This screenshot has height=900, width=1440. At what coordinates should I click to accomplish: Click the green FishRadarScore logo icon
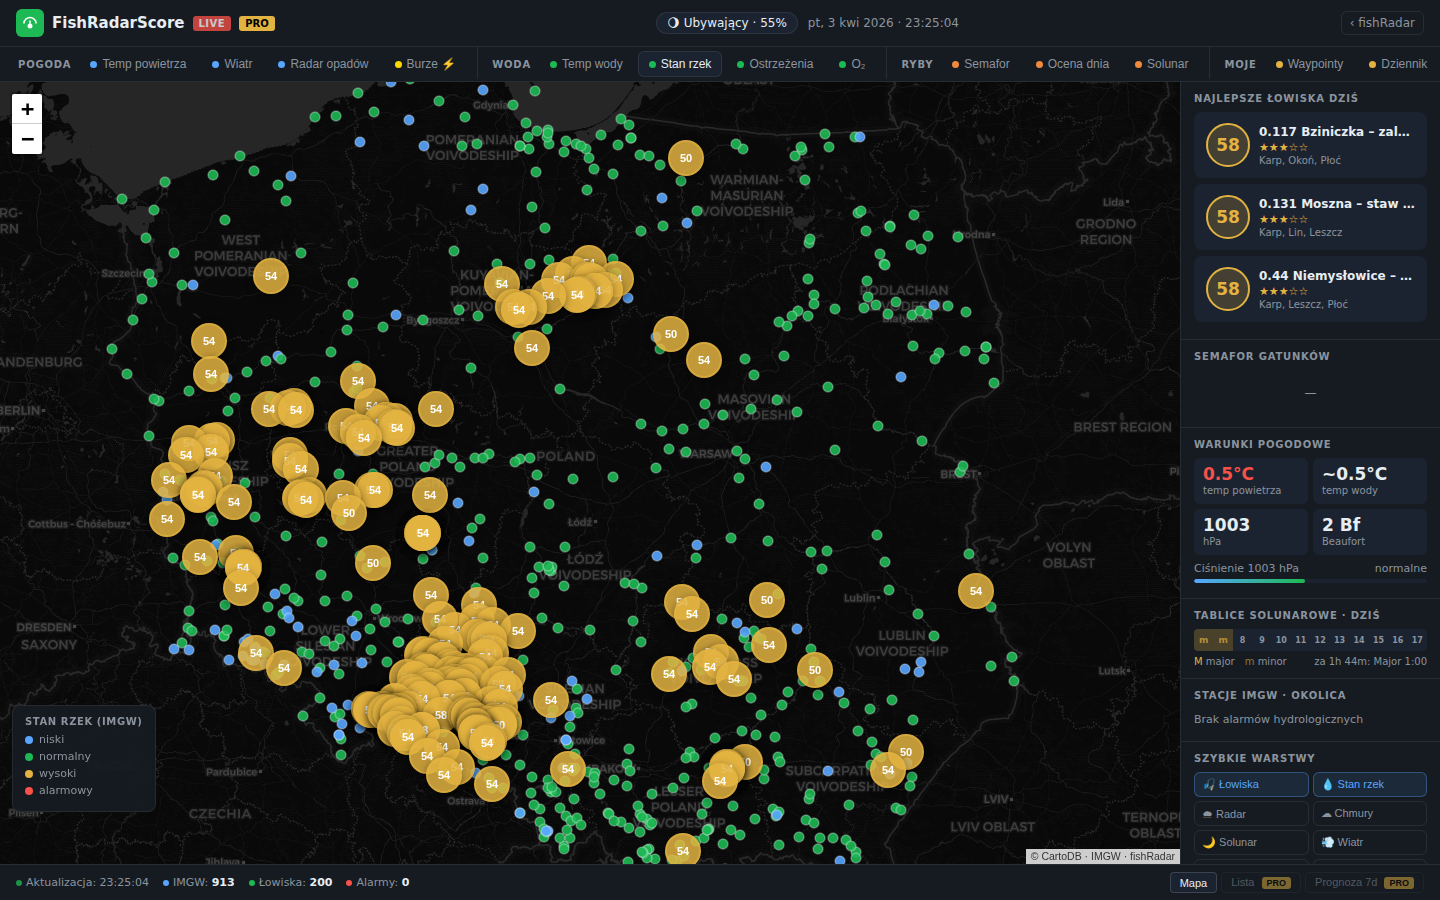click(x=29, y=22)
